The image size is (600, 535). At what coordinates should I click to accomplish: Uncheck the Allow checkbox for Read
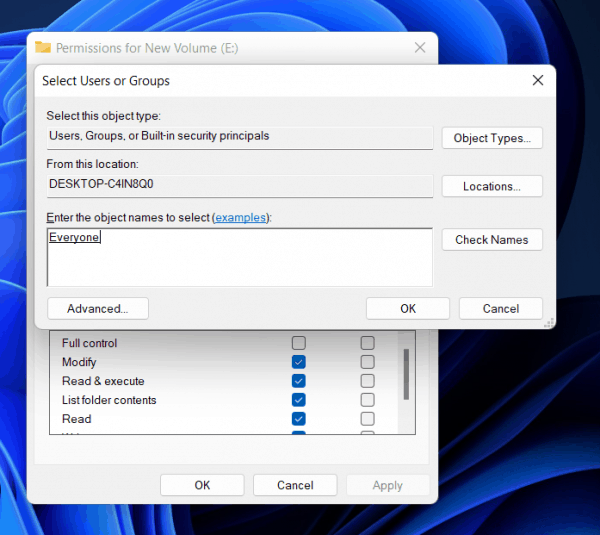coord(298,419)
